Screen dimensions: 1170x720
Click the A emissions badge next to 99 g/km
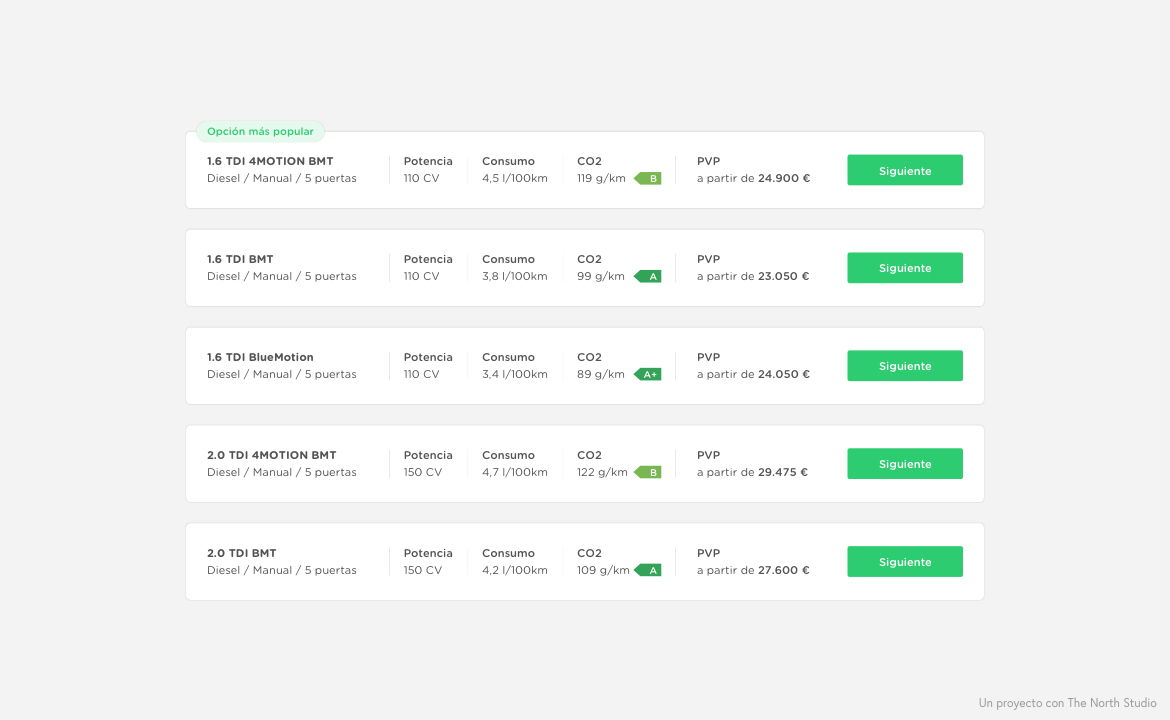pyautogui.click(x=648, y=276)
